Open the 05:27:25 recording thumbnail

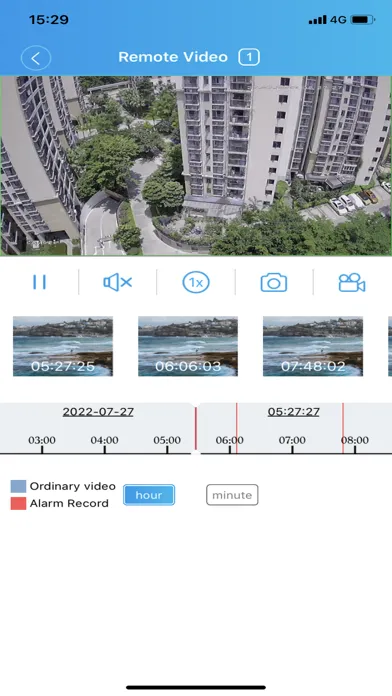coord(63,346)
